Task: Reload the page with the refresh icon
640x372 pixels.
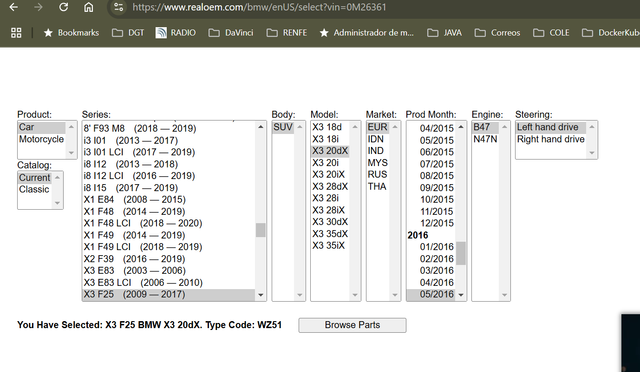Action: 63,7
